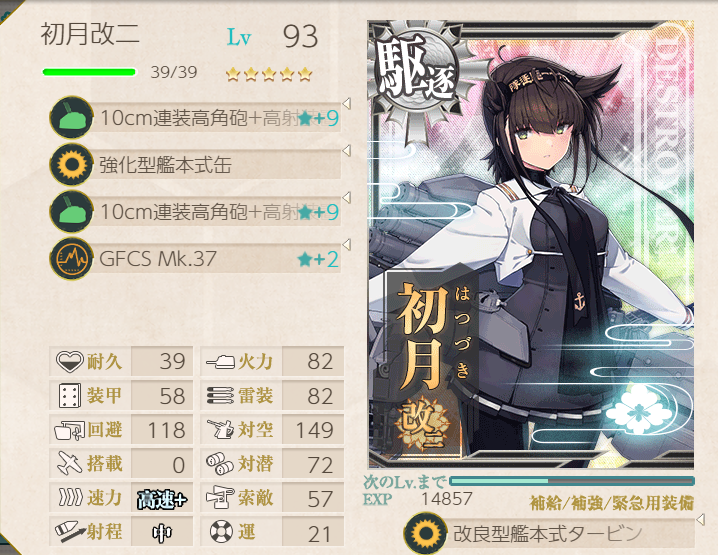Select the second 10cm連装高角砲 equipment slot

tap(196, 211)
